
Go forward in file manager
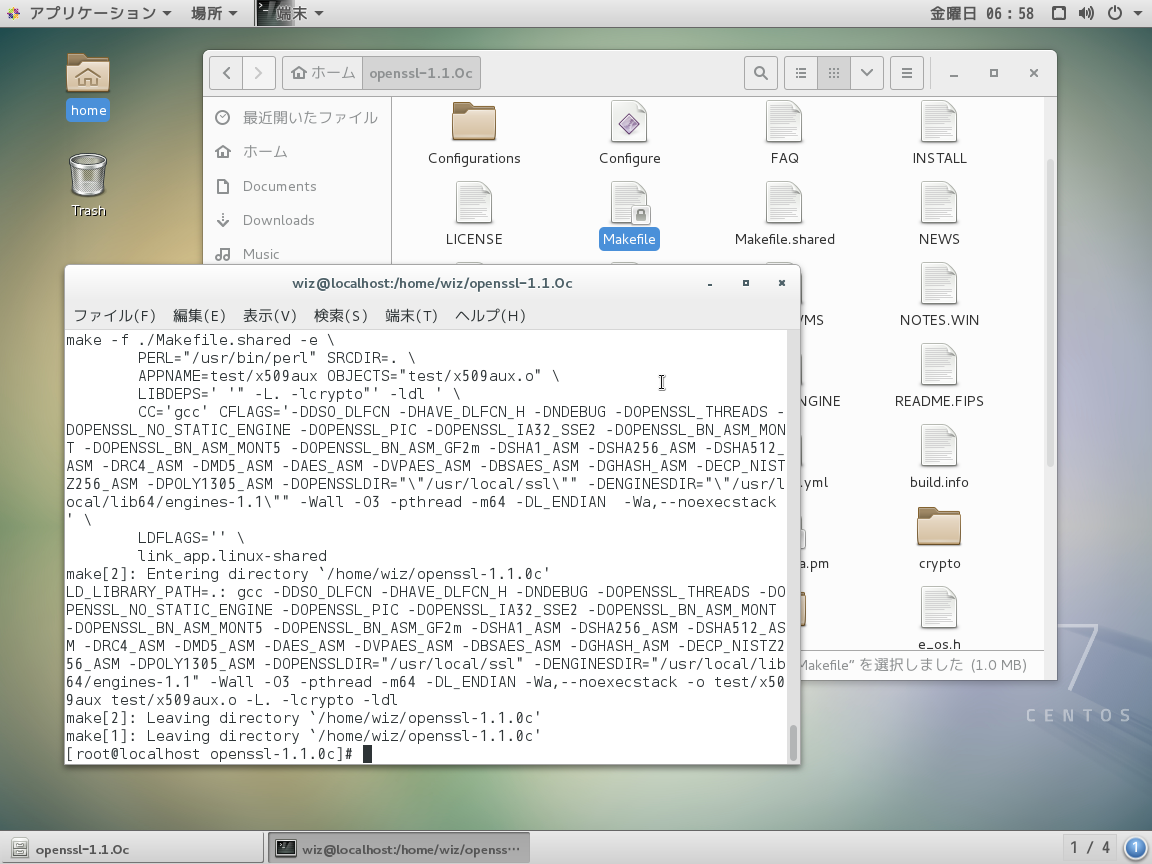click(x=259, y=73)
